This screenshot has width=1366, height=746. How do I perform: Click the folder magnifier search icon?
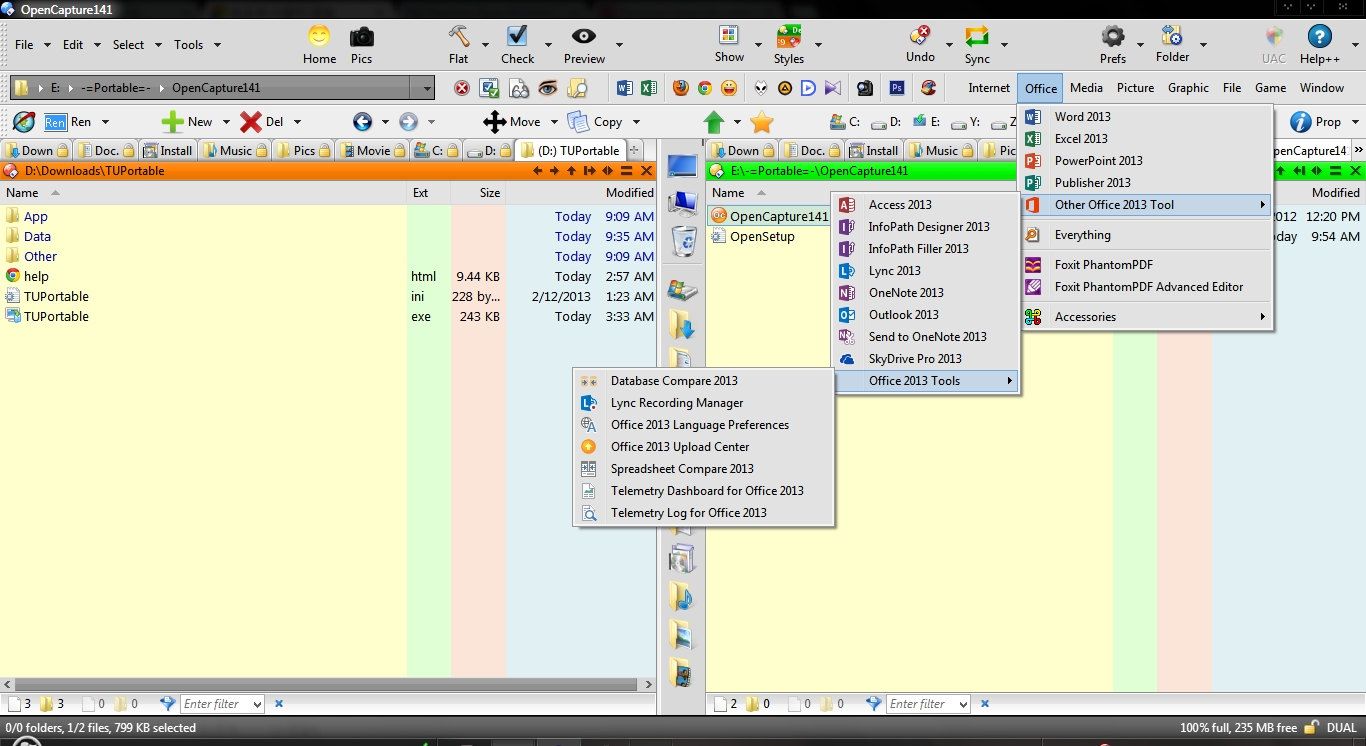click(577, 88)
